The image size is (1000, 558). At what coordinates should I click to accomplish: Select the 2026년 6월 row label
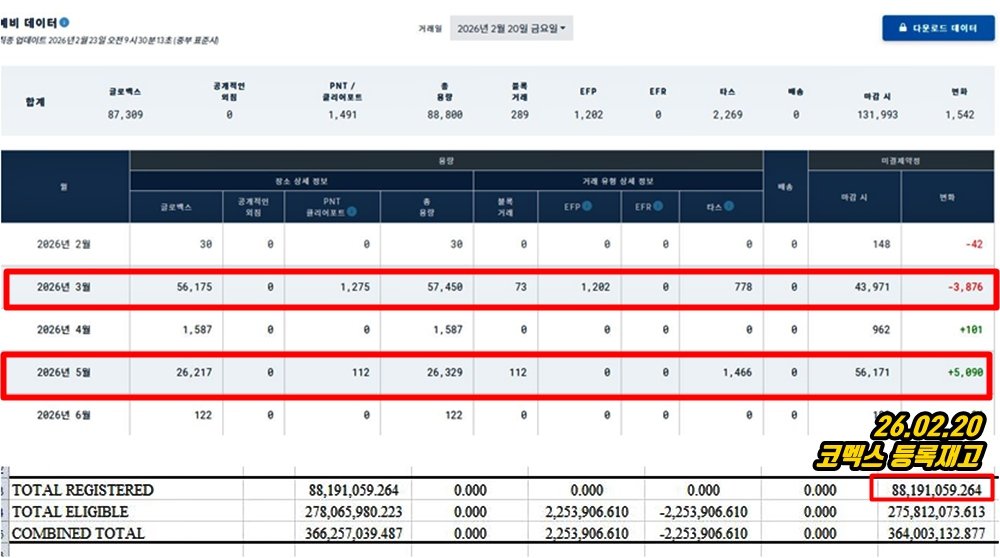(x=66, y=414)
